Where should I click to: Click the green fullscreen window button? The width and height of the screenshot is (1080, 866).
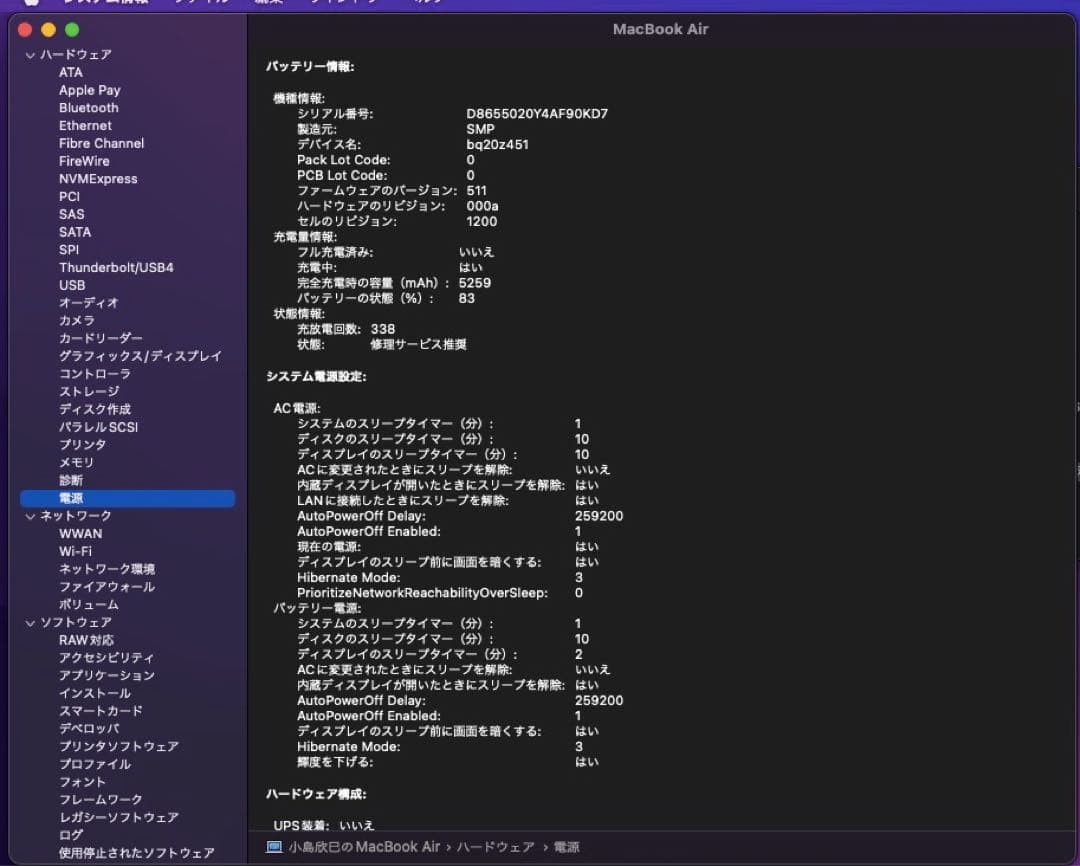[x=72, y=30]
